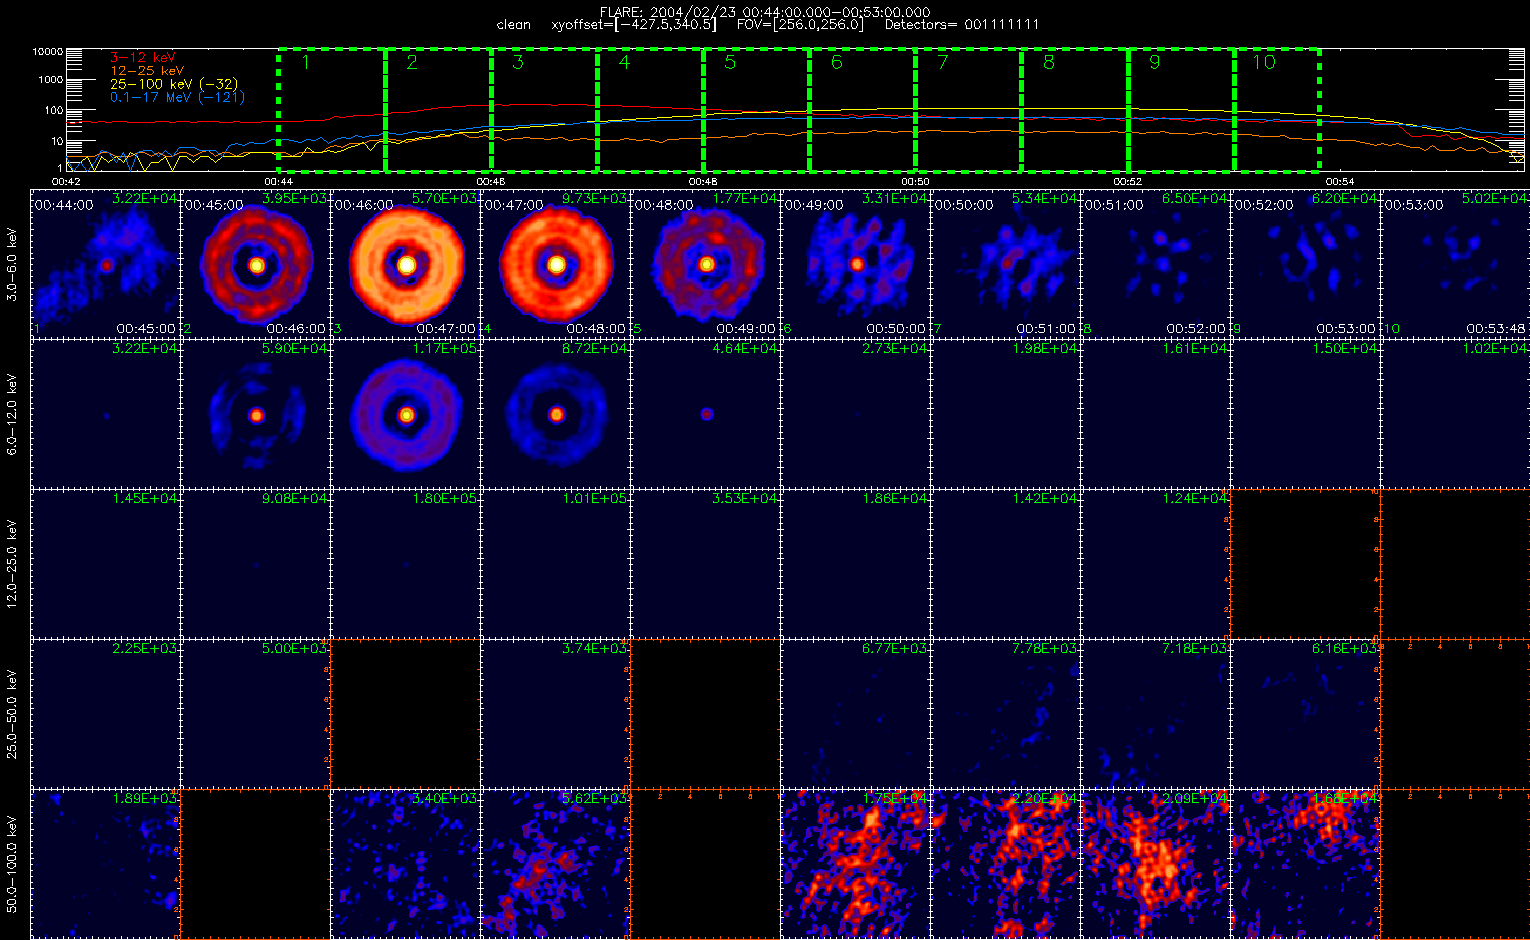1530x940 pixels.
Task: Pick the 6.0-12.0 keV image labeled 8.72E+04
Action: [x=556, y=414]
